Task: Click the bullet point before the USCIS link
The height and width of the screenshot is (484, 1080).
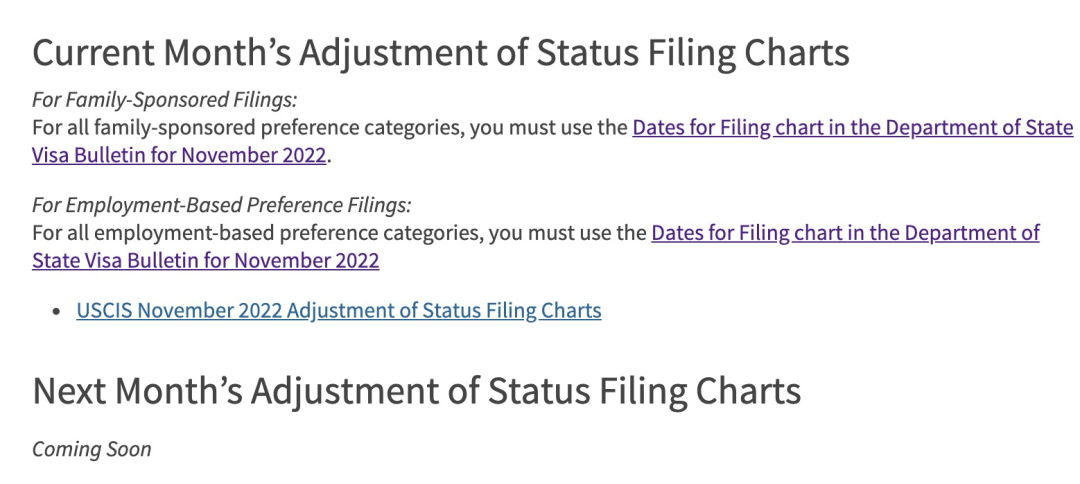Action: pos(57,311)
